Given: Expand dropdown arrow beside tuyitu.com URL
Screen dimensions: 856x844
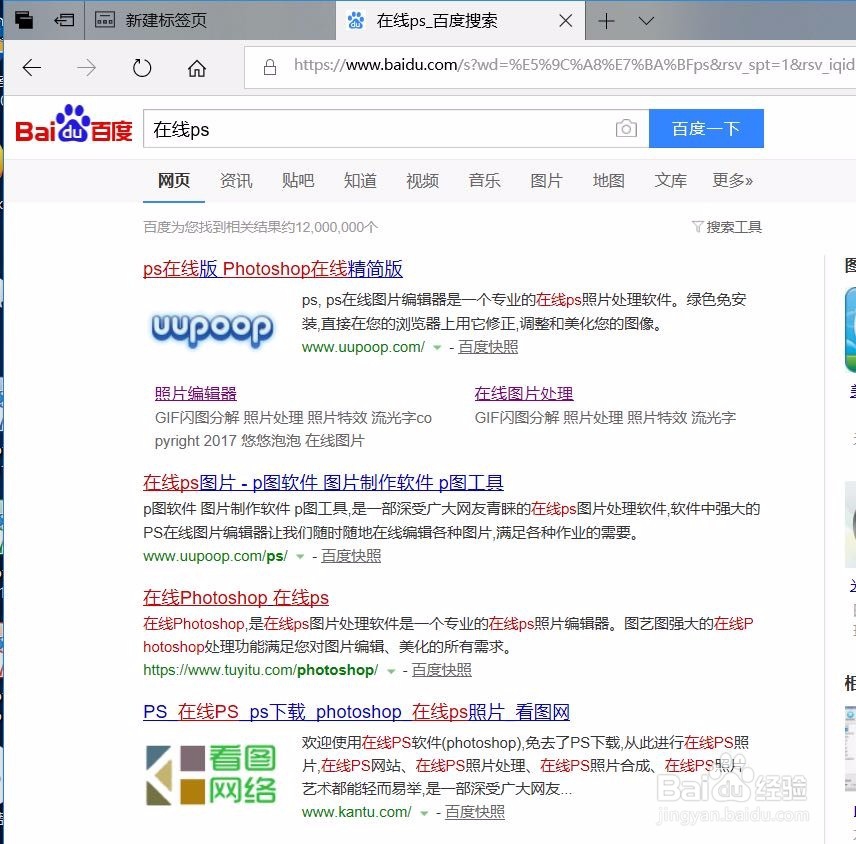Looking at the screenshot, I should (x=391, y=671).
